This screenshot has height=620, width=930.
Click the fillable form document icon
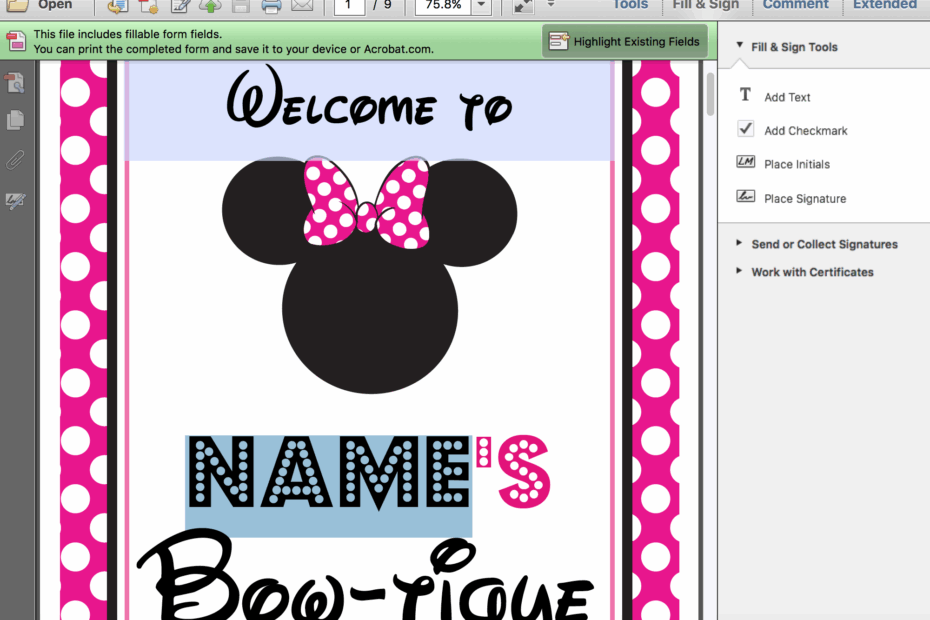pyautogui.click(x=16, y=41)
